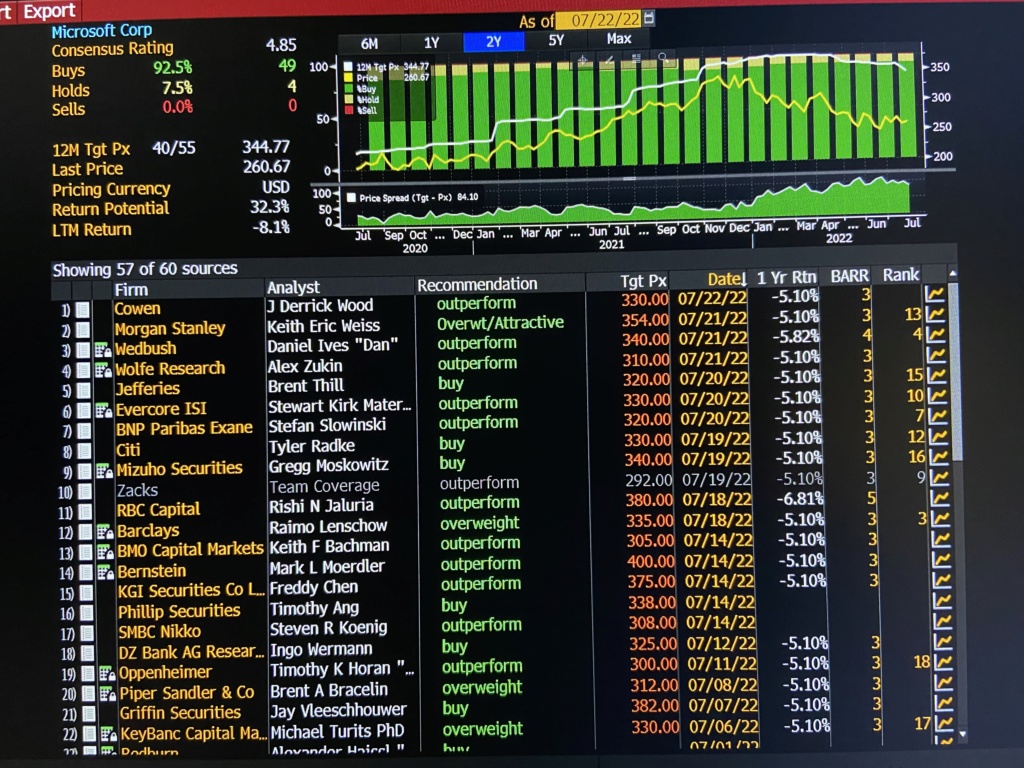Open the KGI Securities firm link
The width and height of the screenshot is (1024, 768).
click(x=191, y=590)
